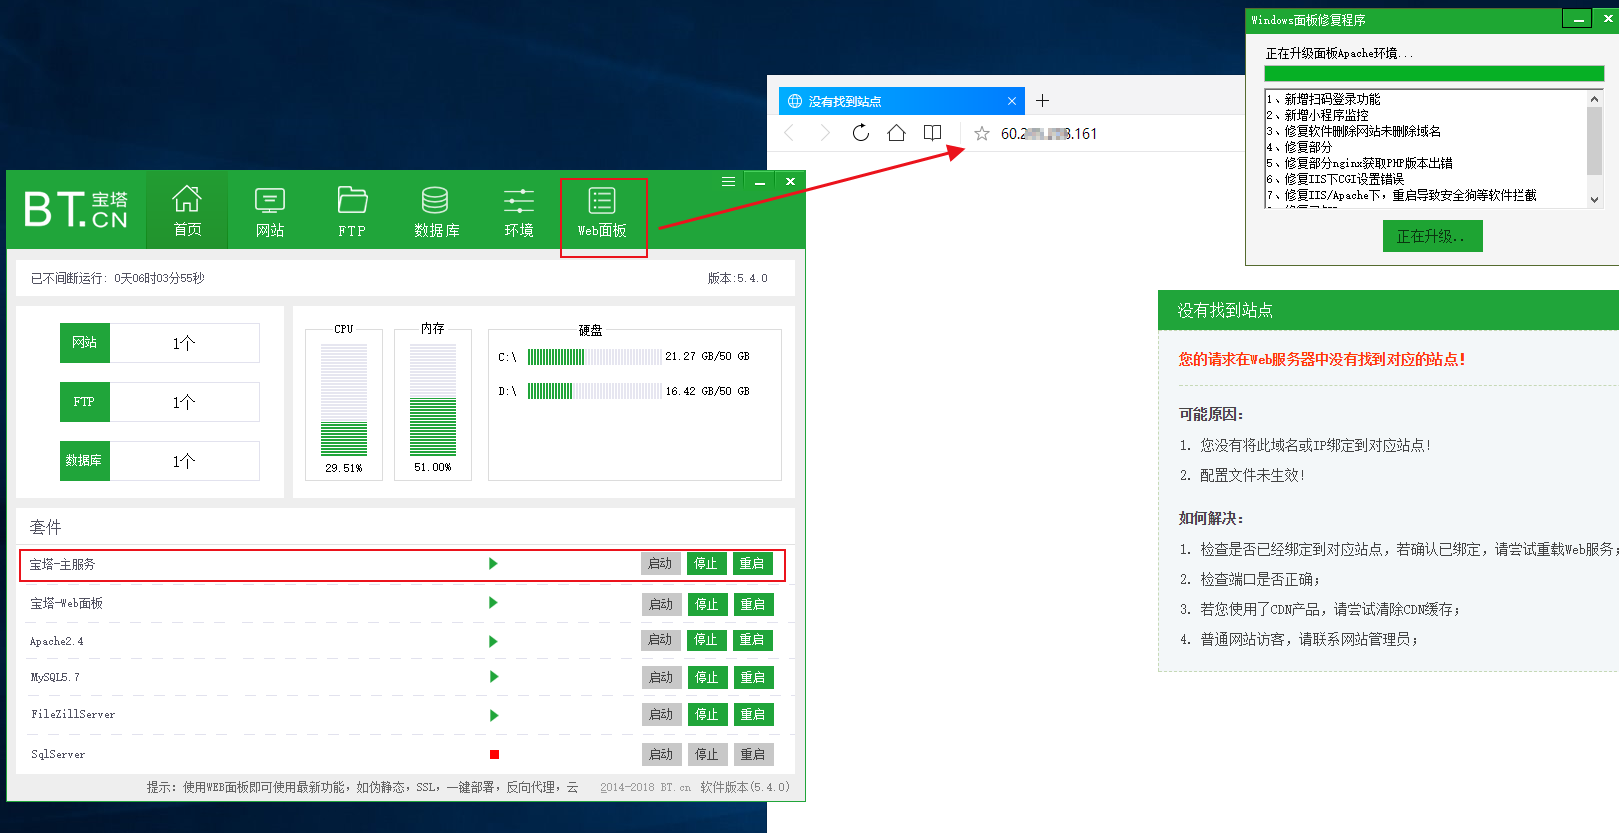Click the 内存 memory usage bar
1619x833 pixels.
click(433, 400)
